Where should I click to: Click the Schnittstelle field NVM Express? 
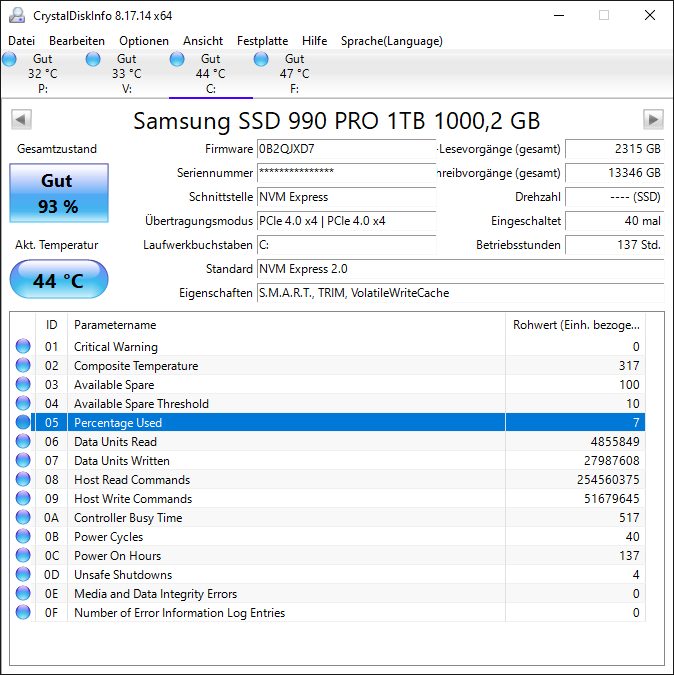click(346, 197)
